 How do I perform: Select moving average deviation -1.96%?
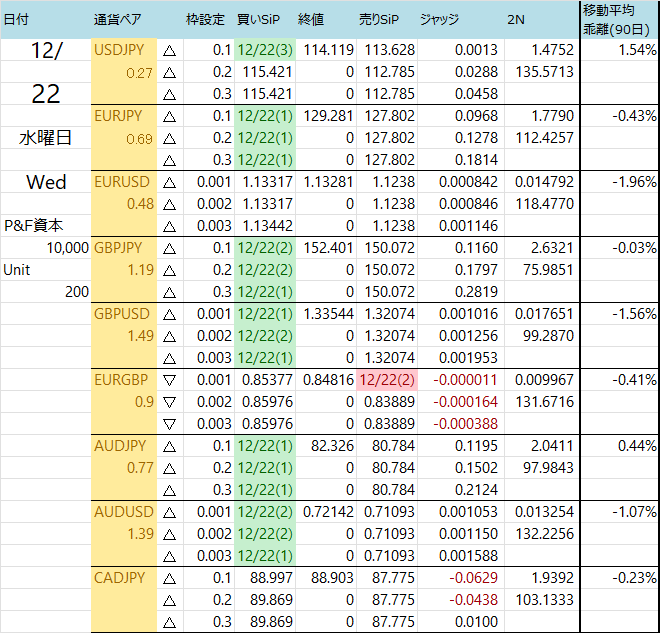pos(634,182)
